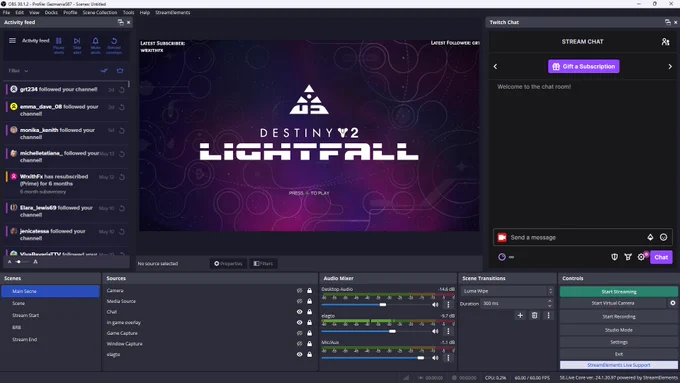Open transition properties three-dot menu

point(548,315)
